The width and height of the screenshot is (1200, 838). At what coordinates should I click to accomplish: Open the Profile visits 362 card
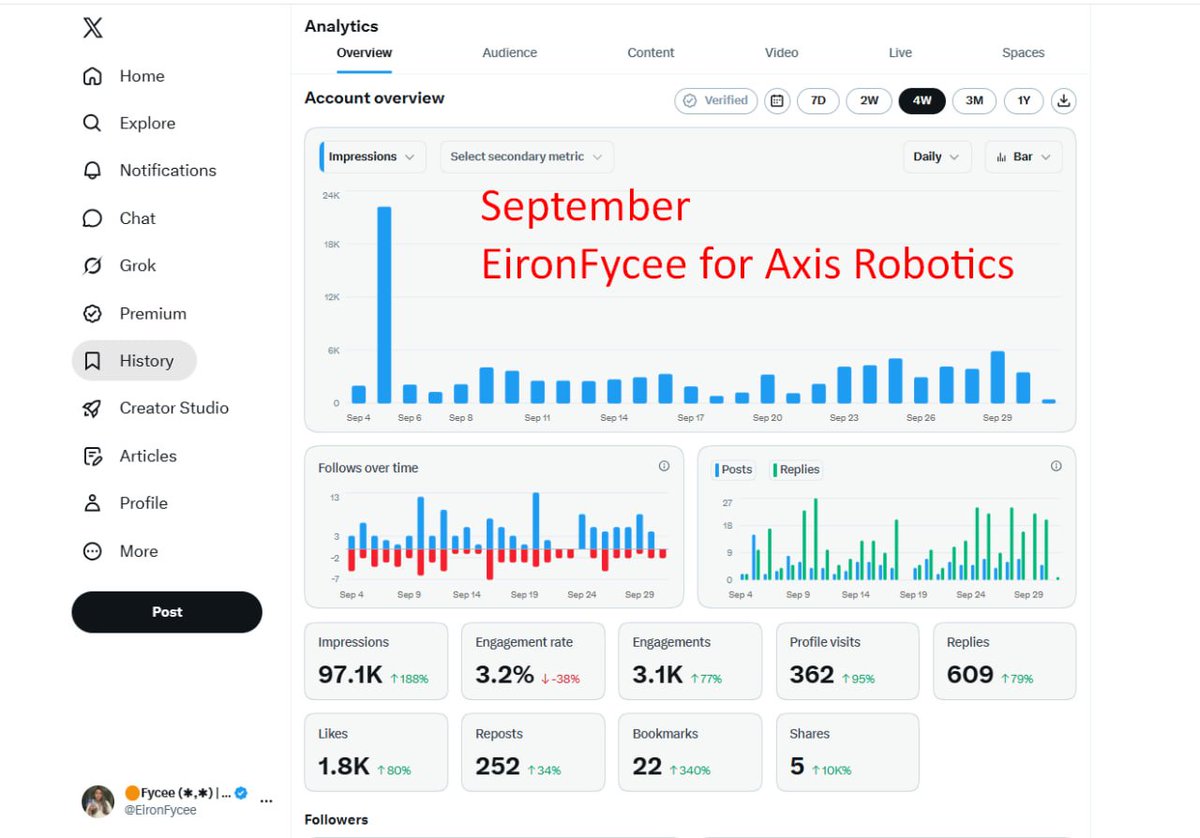pos(847,661)
